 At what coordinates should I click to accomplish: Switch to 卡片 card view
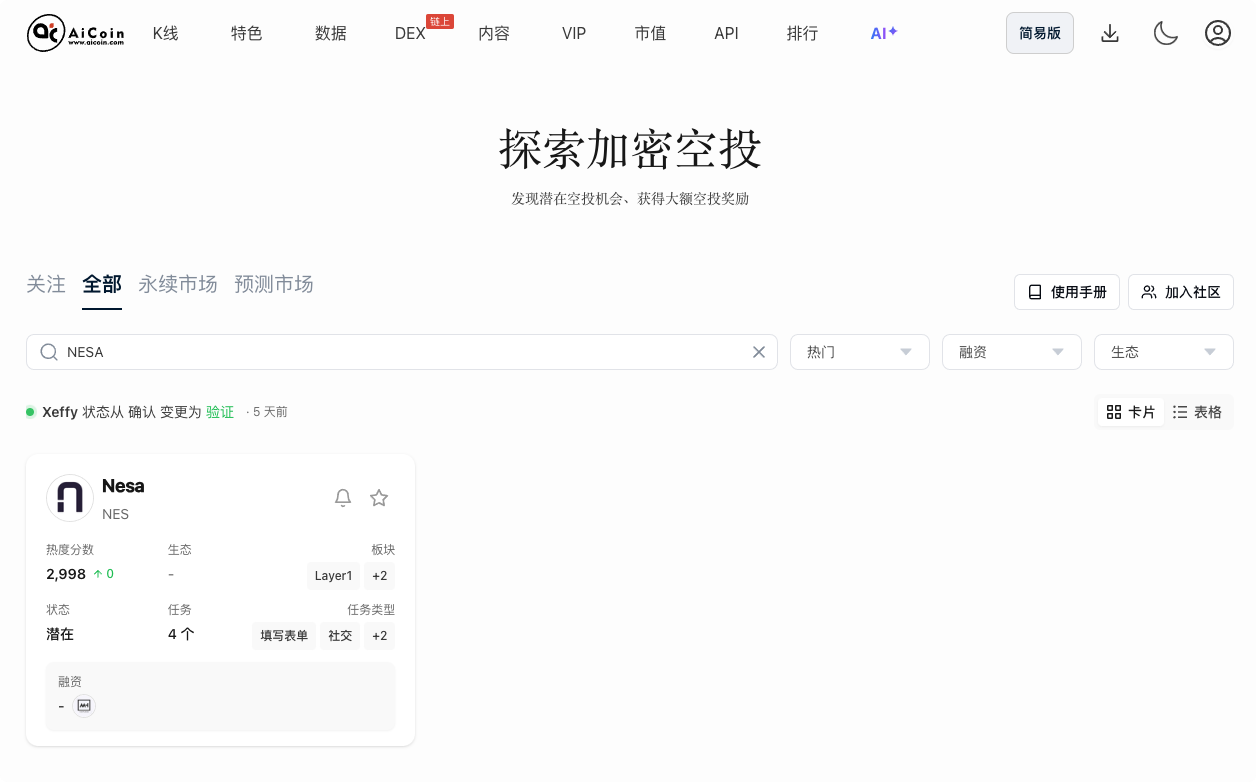(1131, 412)
